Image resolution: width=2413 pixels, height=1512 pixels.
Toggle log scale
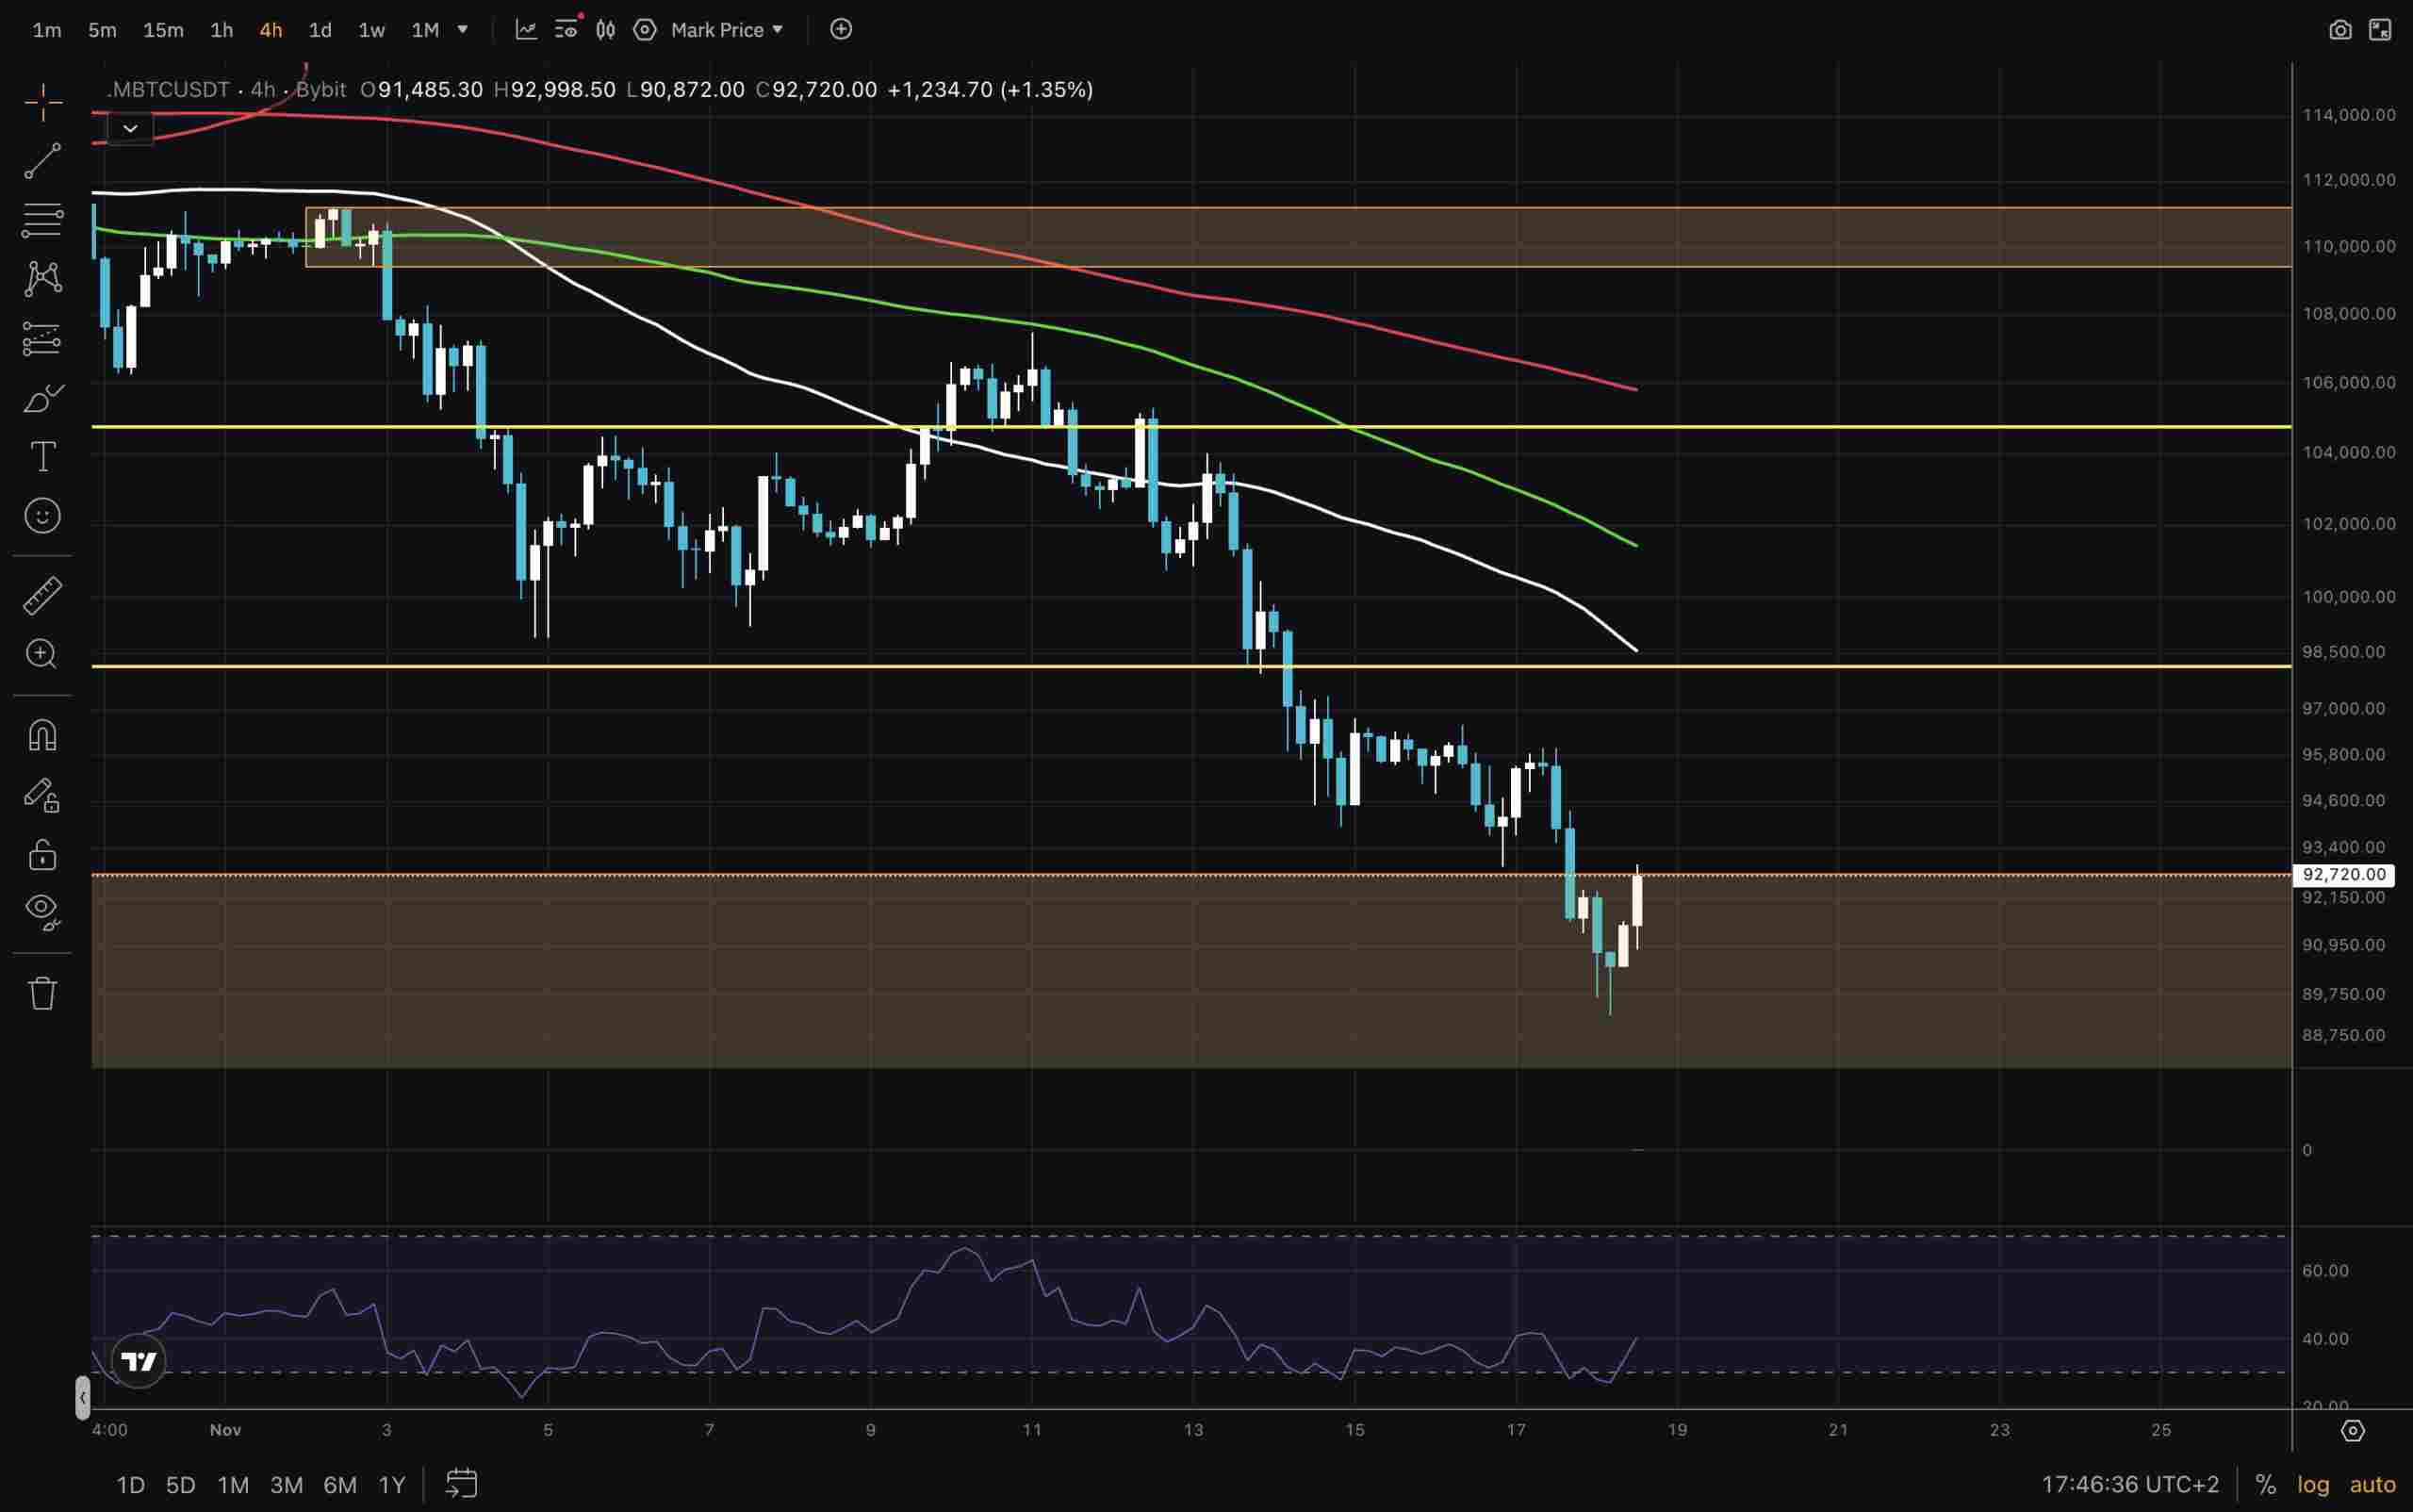click(x=2313, y=1484)
